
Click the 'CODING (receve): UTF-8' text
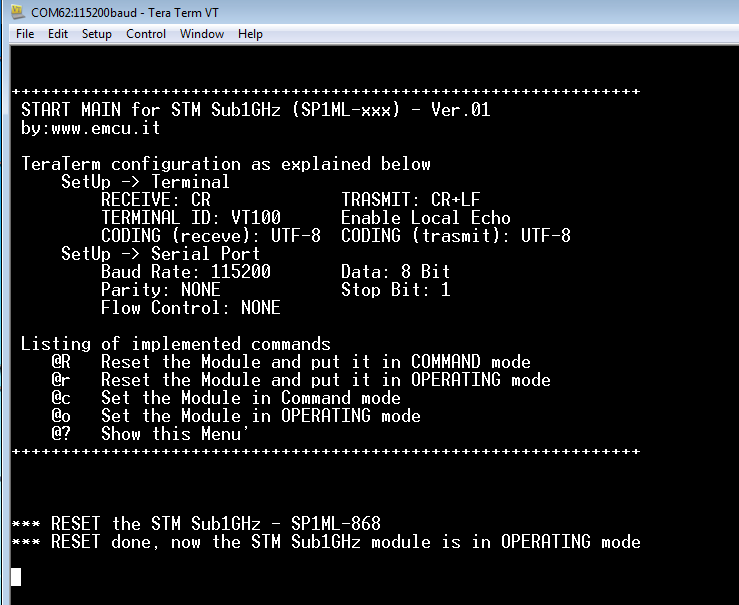tap(211, 236)
